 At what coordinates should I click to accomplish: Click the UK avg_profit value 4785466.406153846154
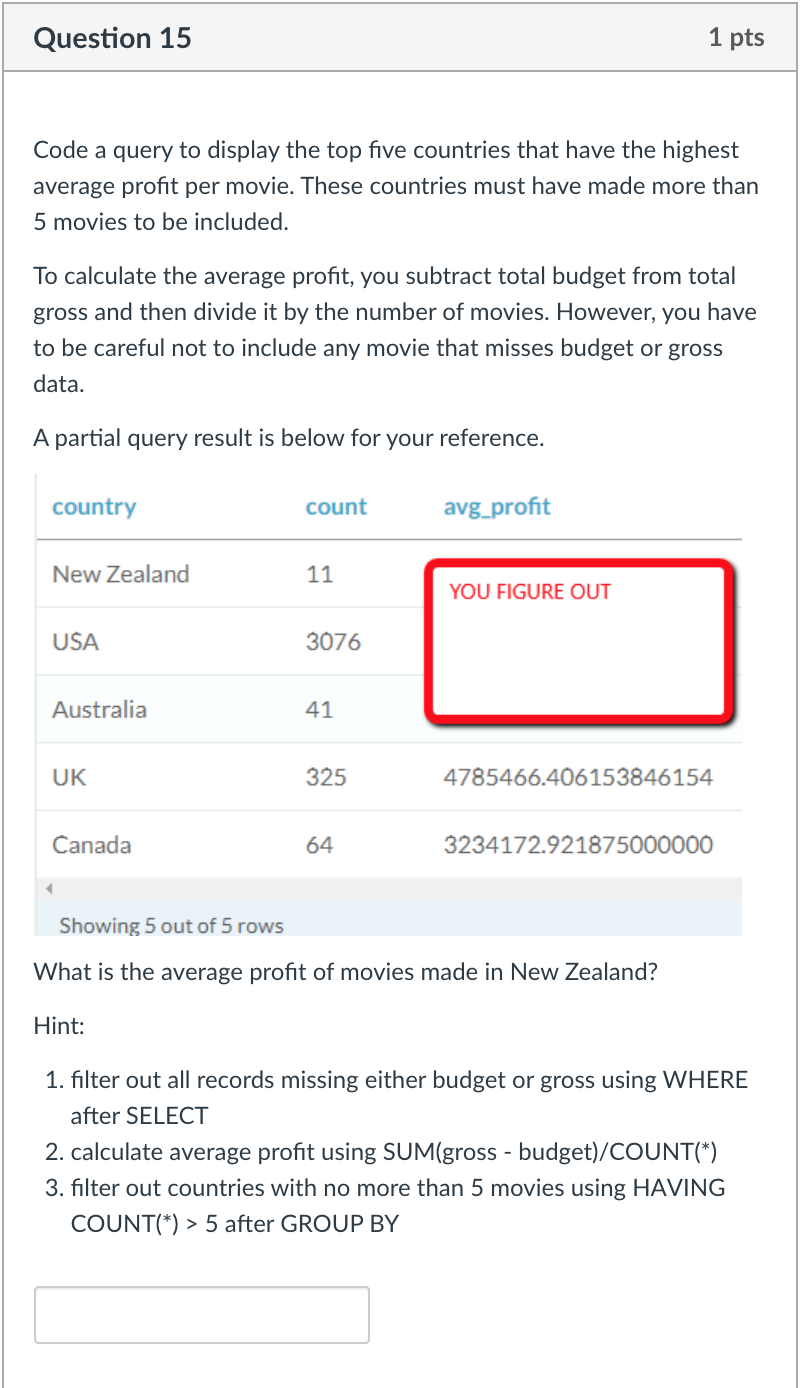pyautogui.click(x=578, y=777)
